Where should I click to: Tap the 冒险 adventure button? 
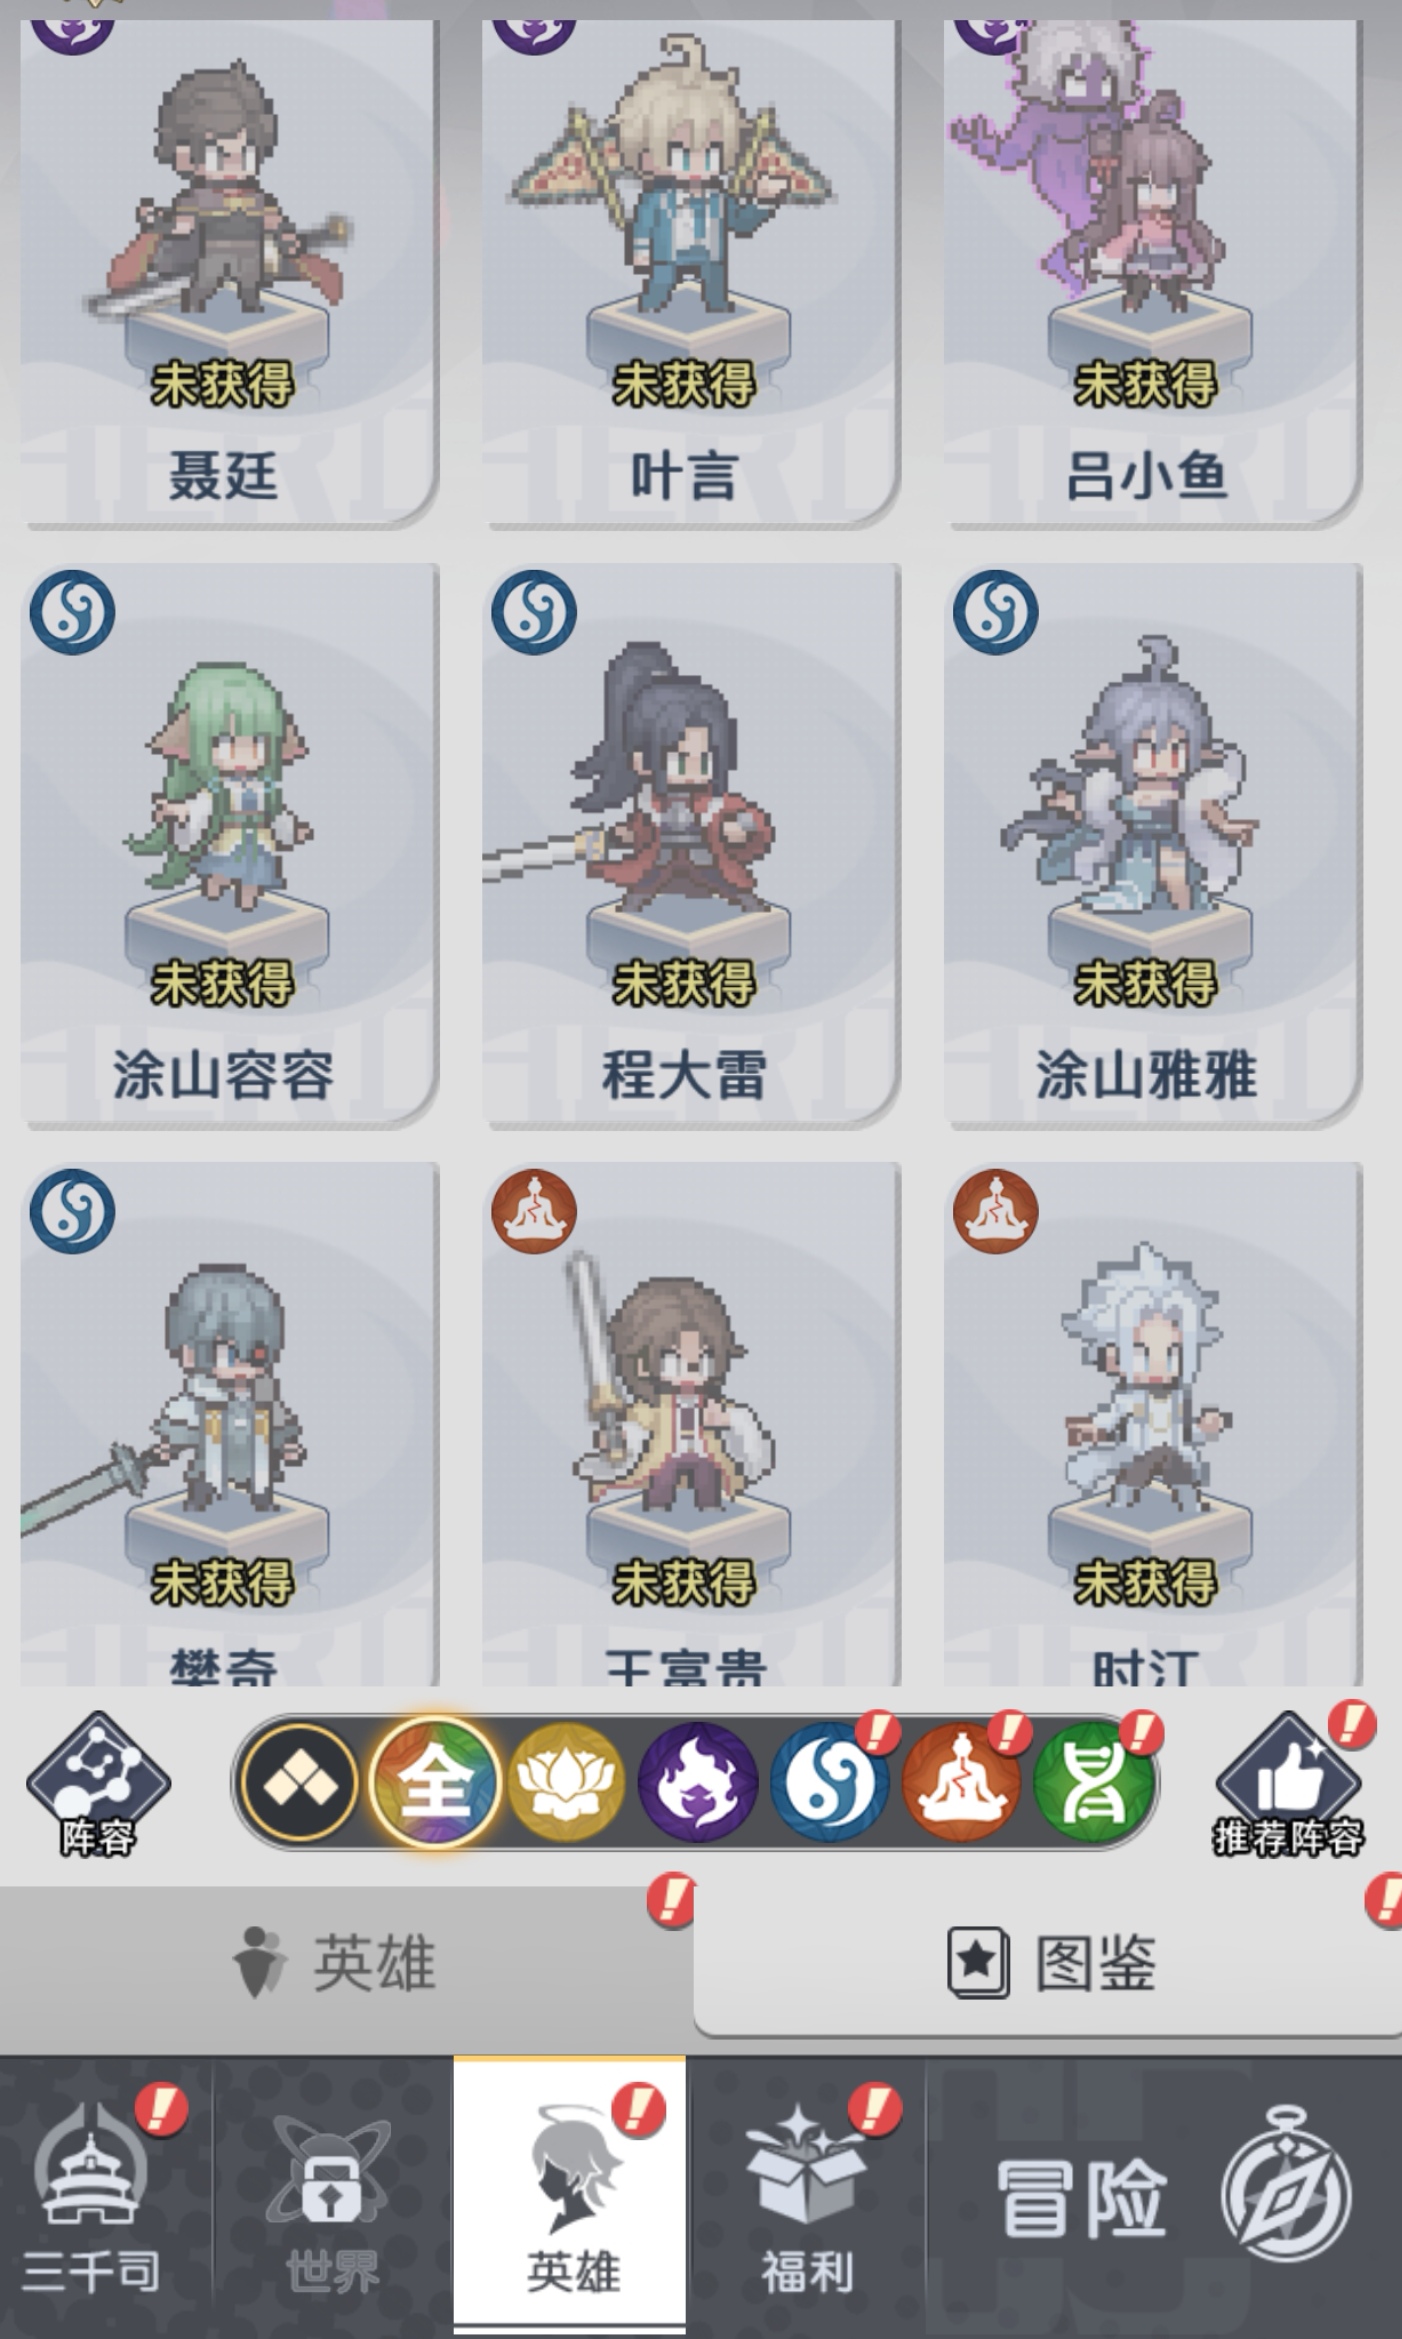click(1165, 2197)
